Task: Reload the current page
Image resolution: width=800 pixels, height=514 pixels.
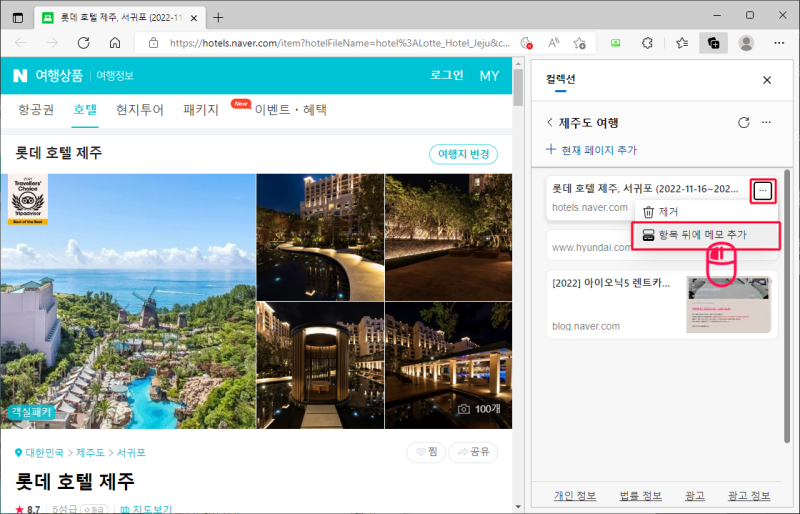Action: pyautogui.click(x=84, y=43)
